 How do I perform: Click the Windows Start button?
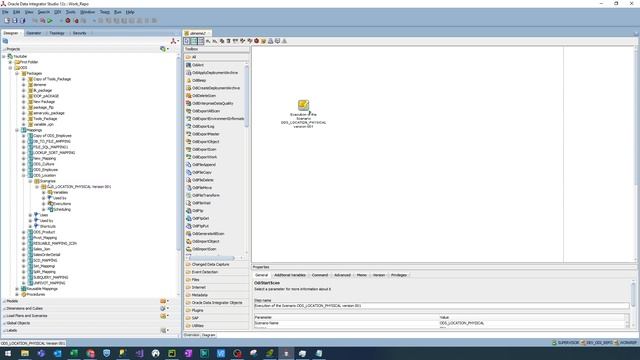point(8,353)
